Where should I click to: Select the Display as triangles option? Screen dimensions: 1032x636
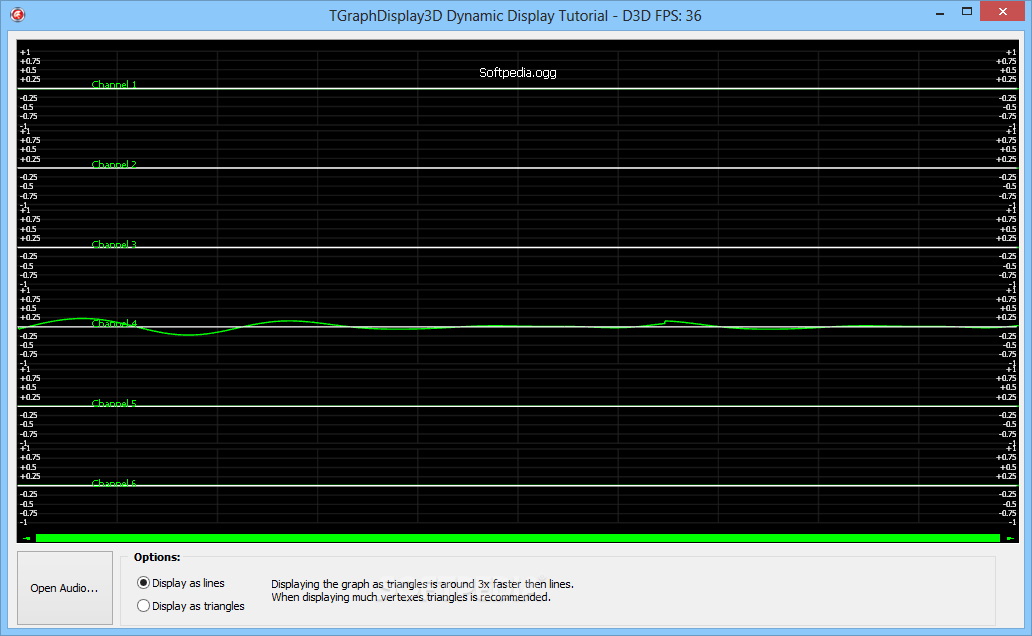click(191, 606)
